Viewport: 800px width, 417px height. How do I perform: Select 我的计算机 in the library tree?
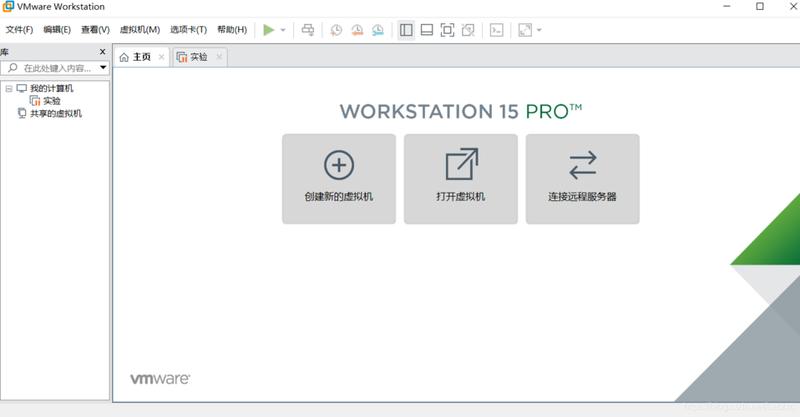52,88
